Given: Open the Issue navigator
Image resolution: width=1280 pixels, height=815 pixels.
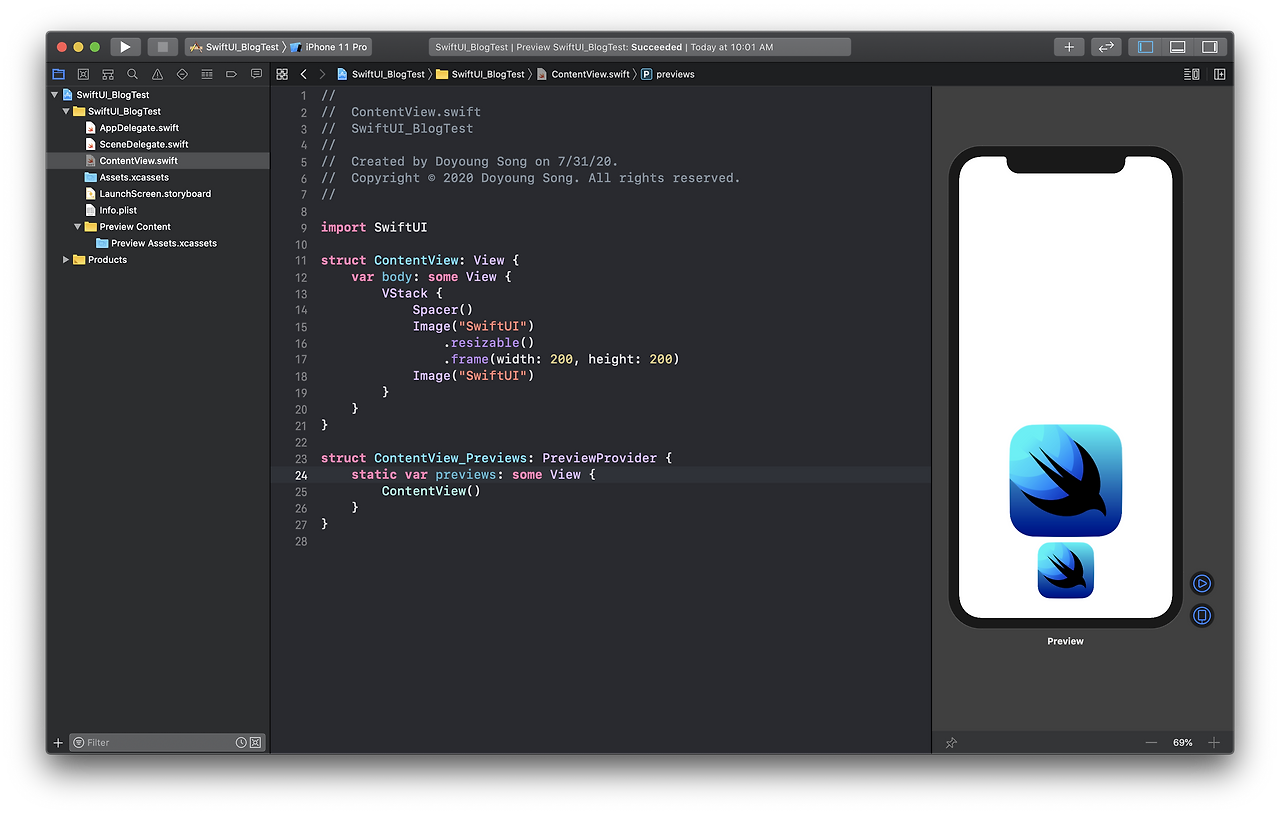Looking at the screenshot, I should click(157, 74).
